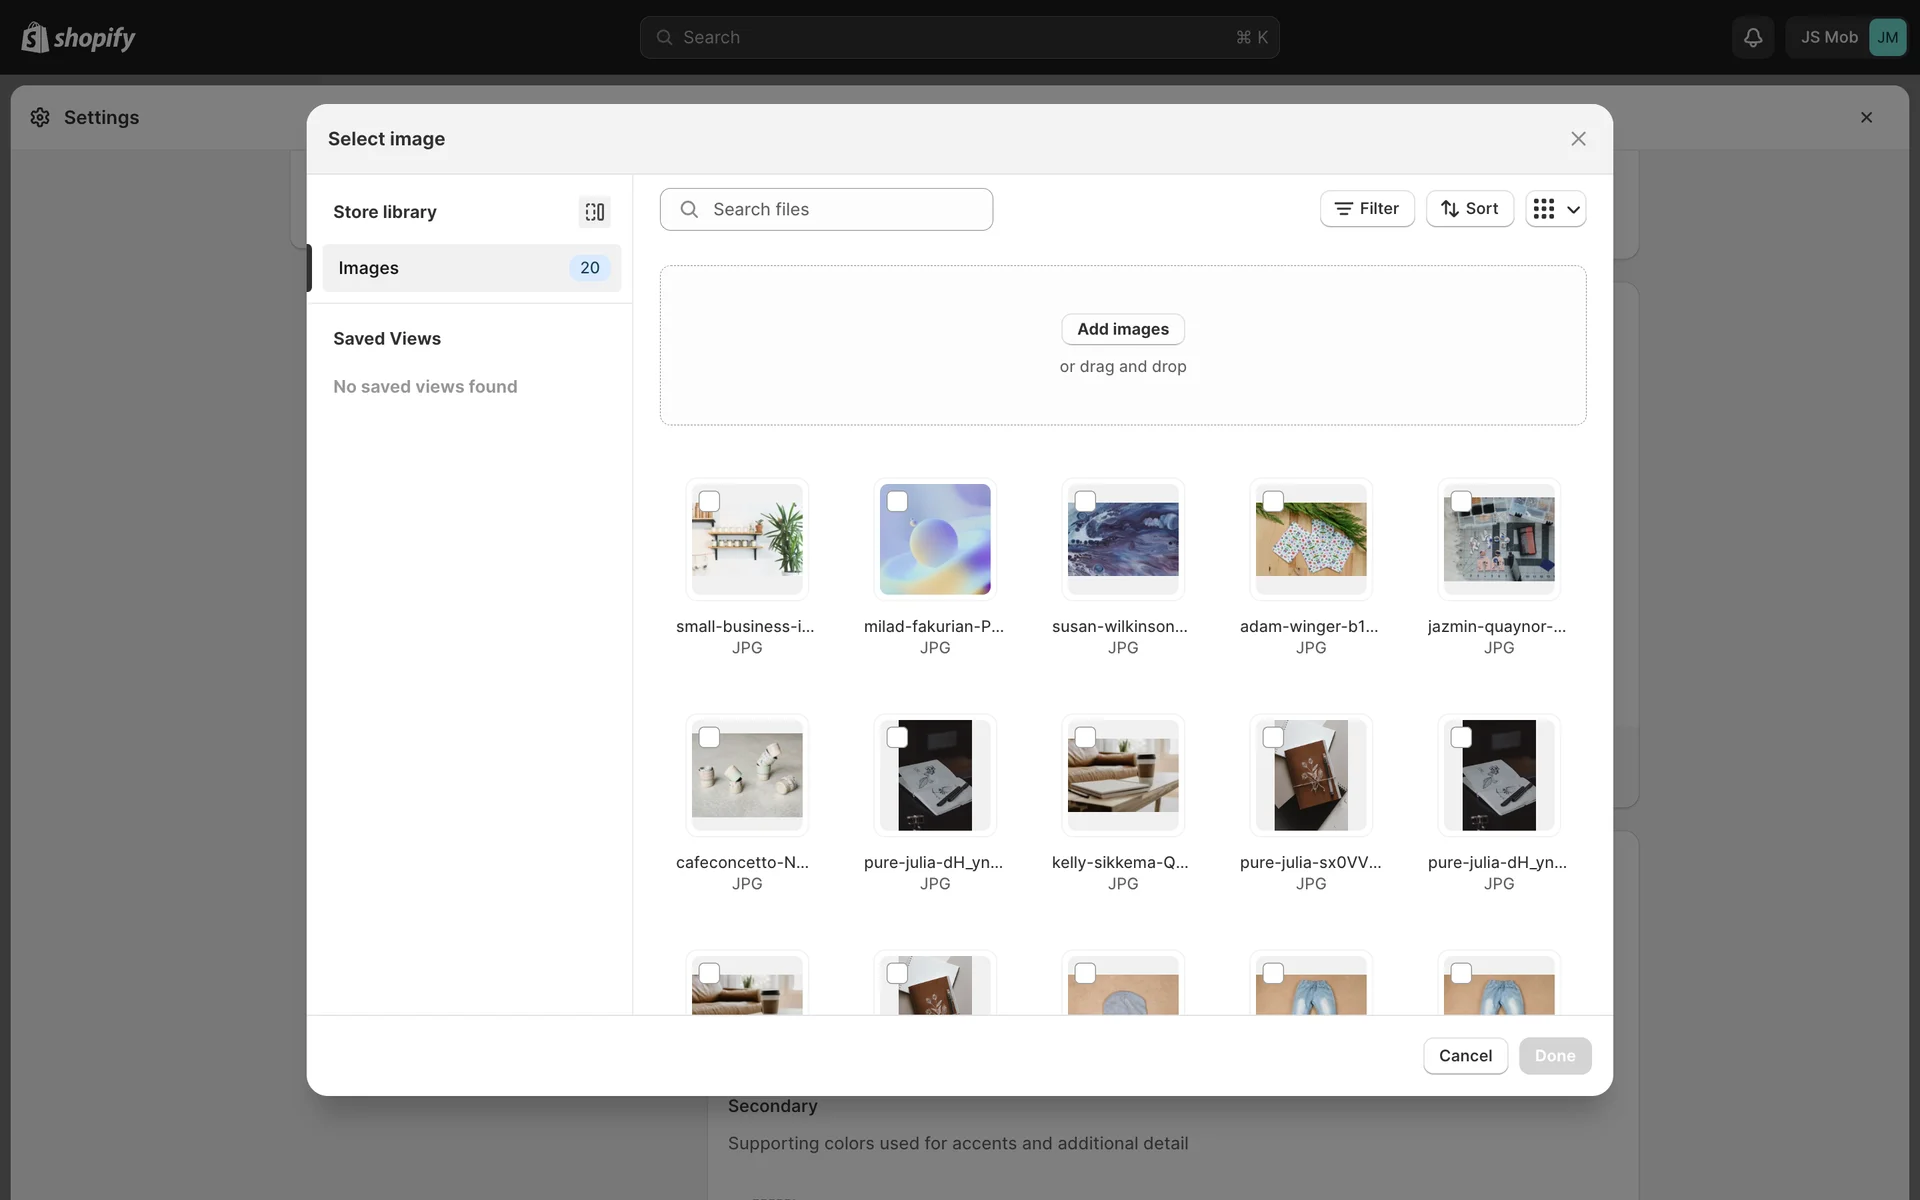This screenshot has width=1920, height=1200.
Task: Close the Select image dialog
Action: click(x=1578, y=139)
